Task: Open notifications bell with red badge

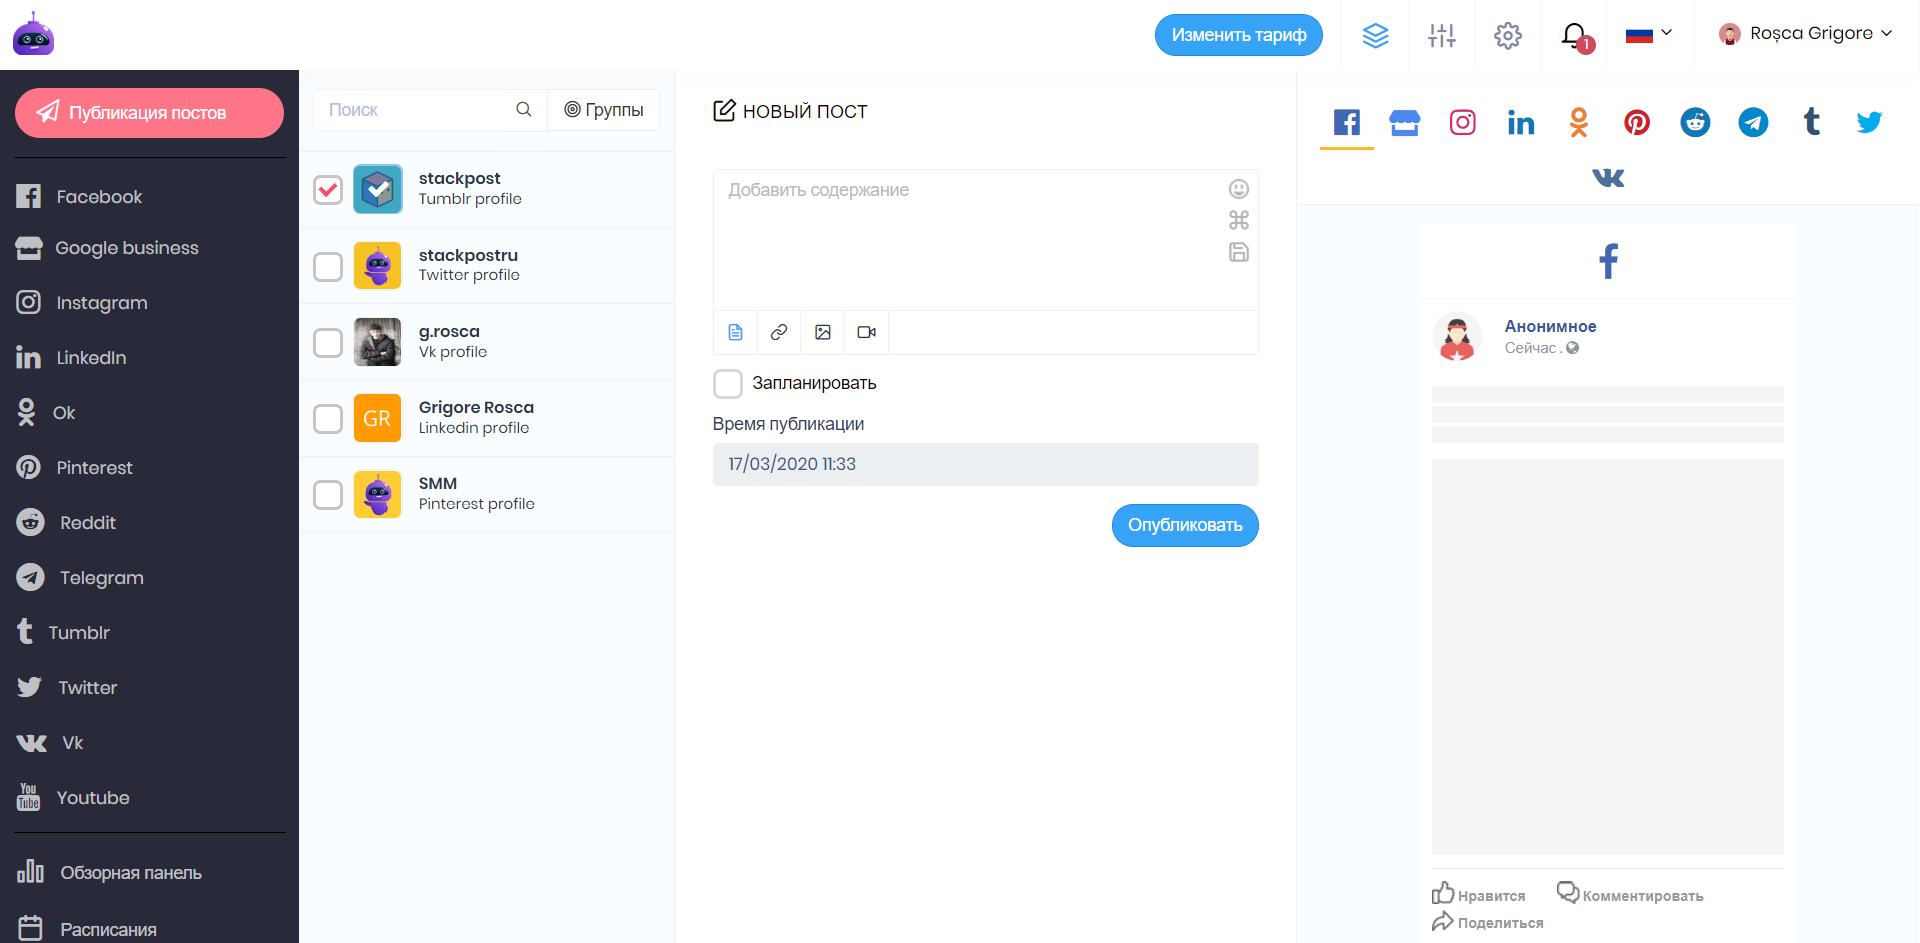Action: (1576, 37)
